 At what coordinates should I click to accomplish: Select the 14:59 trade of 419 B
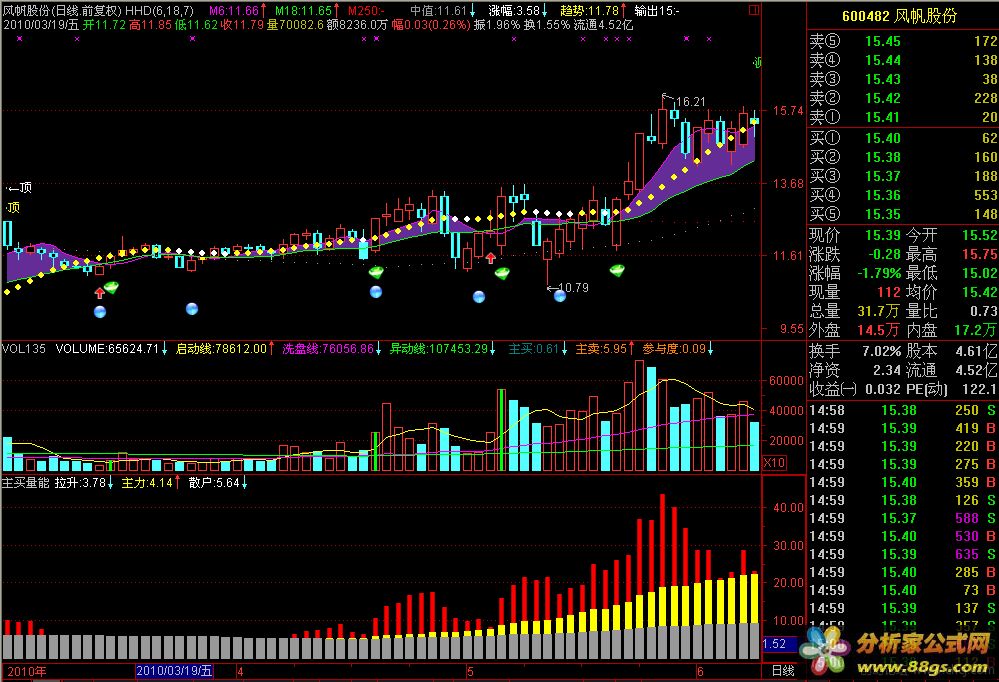coord(903,428)
